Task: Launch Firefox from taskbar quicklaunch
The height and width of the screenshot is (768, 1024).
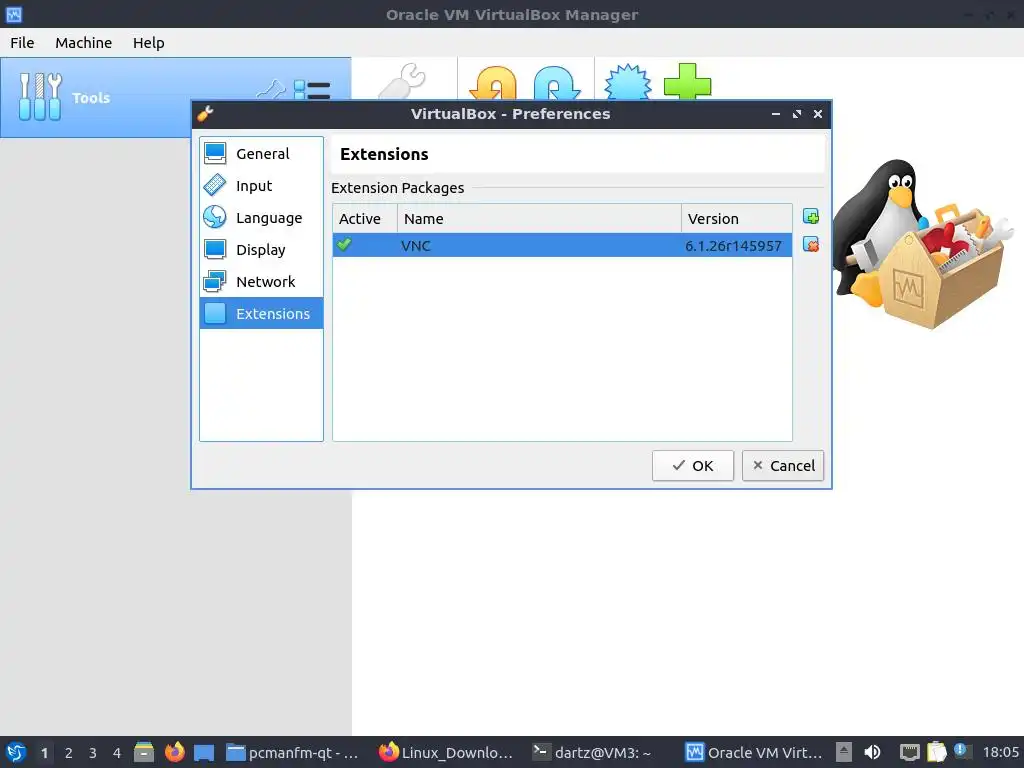Action: click(174, 752)
